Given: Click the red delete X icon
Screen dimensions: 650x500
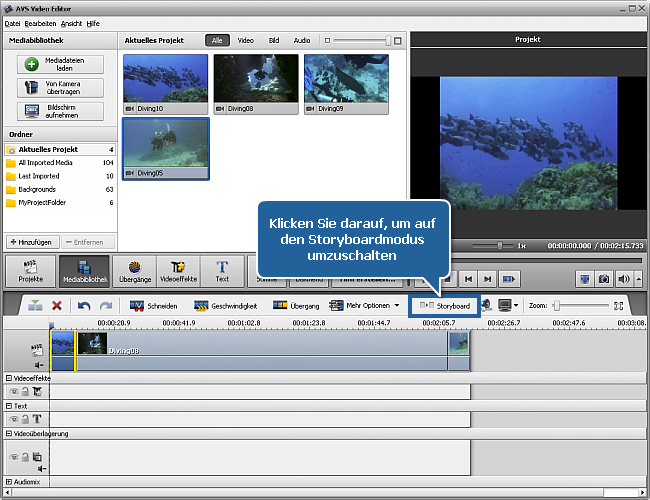Looking at the screenshot, I should coord(57,305).
